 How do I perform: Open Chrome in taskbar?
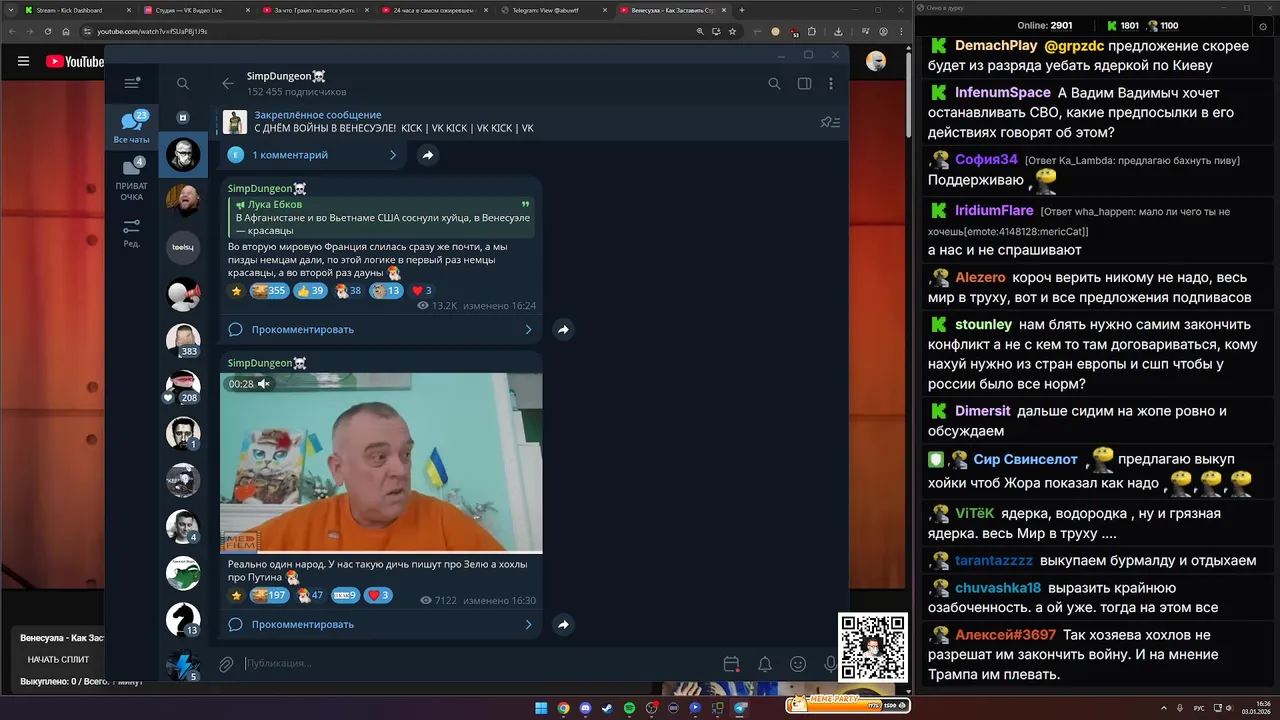point(564,708)
